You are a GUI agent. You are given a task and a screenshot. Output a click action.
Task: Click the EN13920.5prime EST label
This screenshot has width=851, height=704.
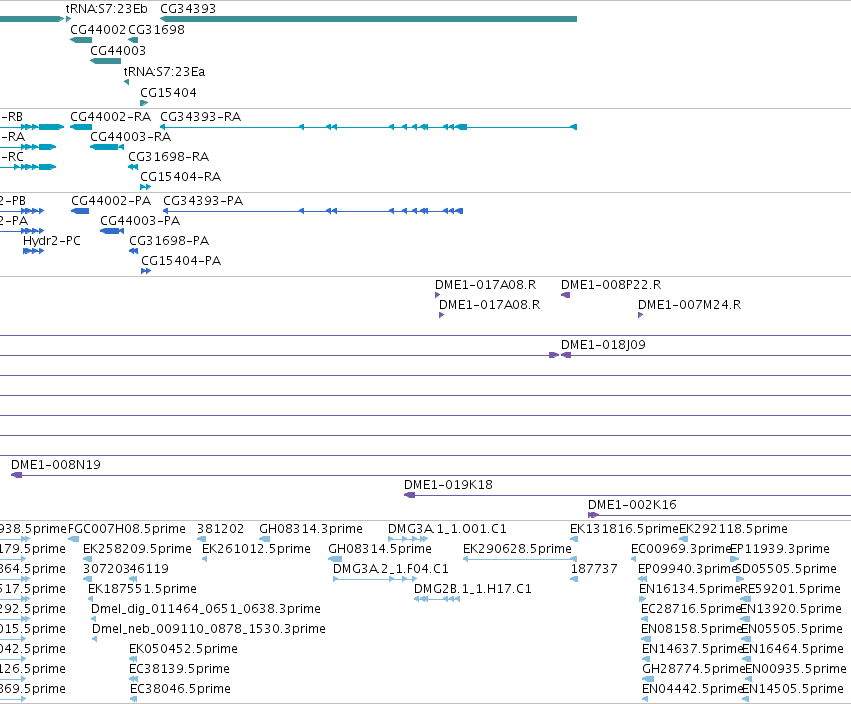[x=791, y=610]
